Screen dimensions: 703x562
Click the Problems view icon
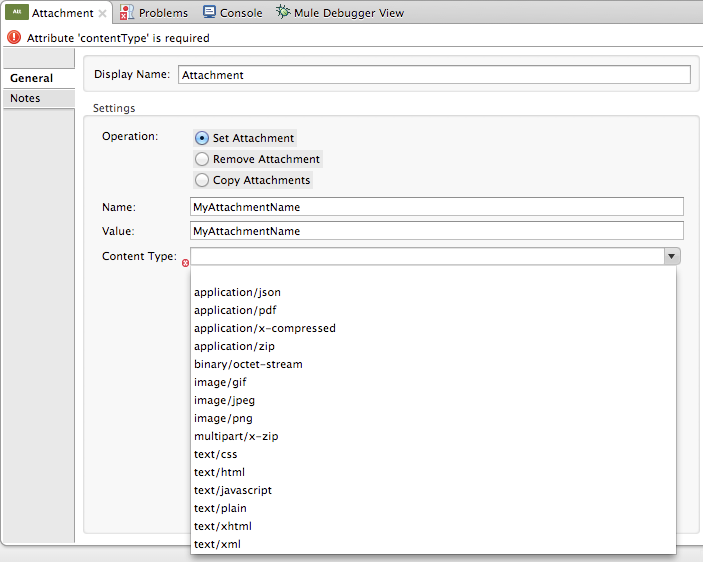pos(127,13)
